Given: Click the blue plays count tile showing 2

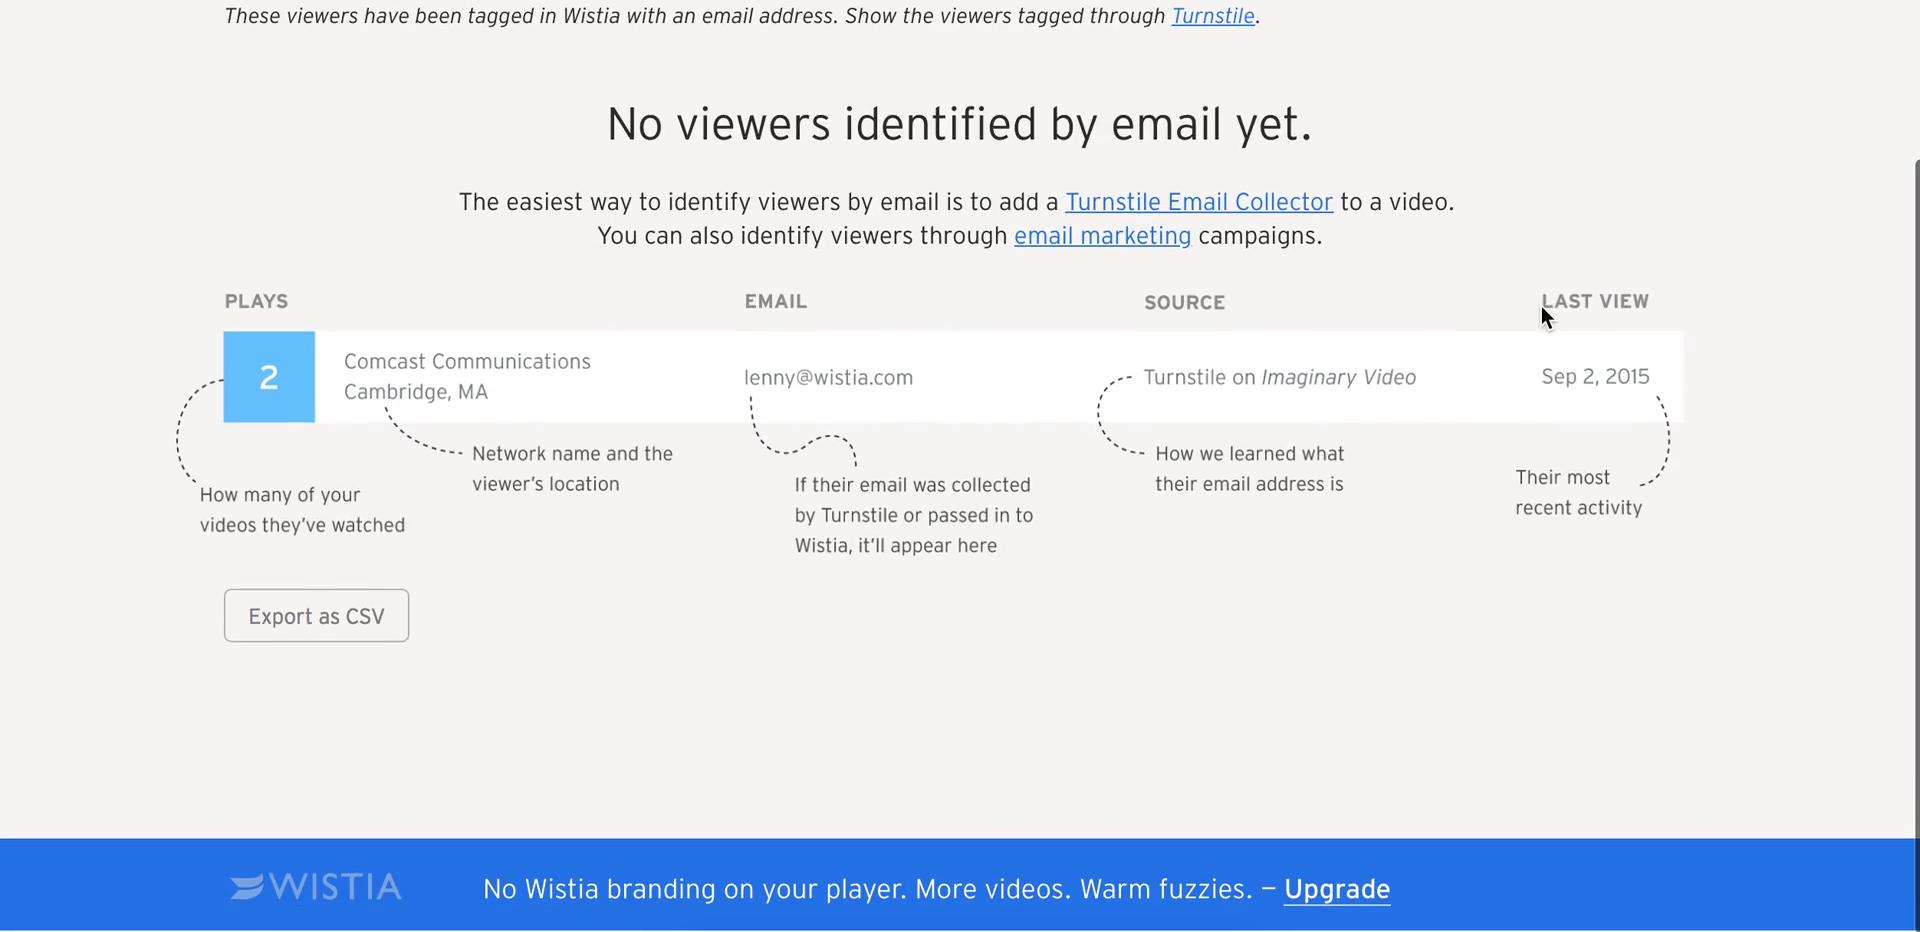Looking at the screenshot, I should pyautogui.click(x=269, y=377).
